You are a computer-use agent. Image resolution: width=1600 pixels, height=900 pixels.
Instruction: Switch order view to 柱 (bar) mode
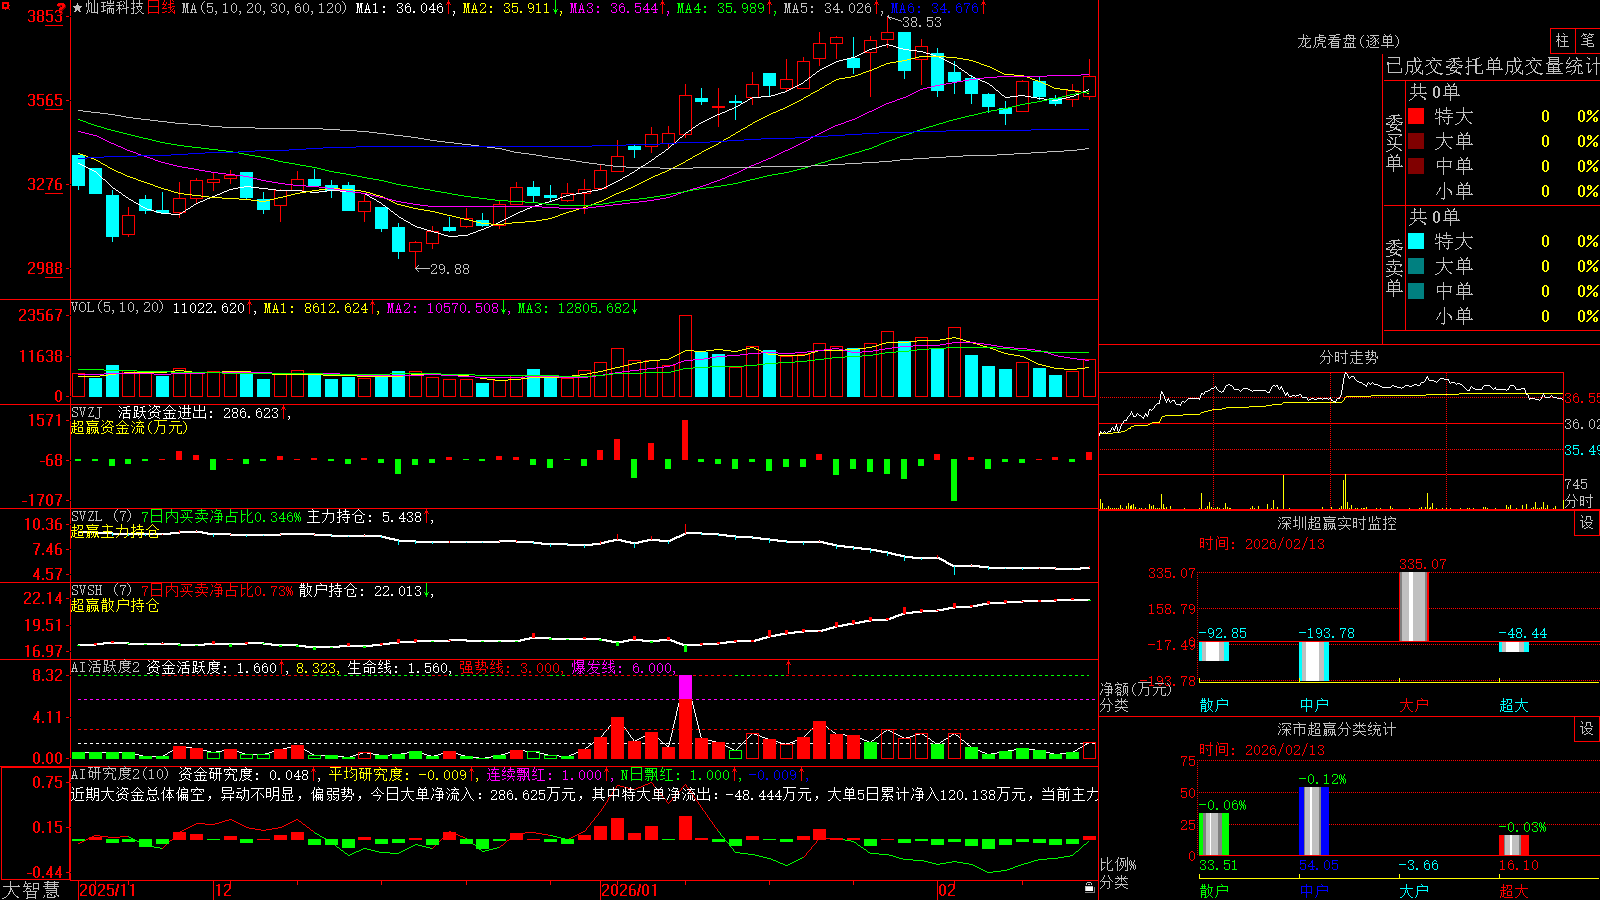(x=1562, y=40)
